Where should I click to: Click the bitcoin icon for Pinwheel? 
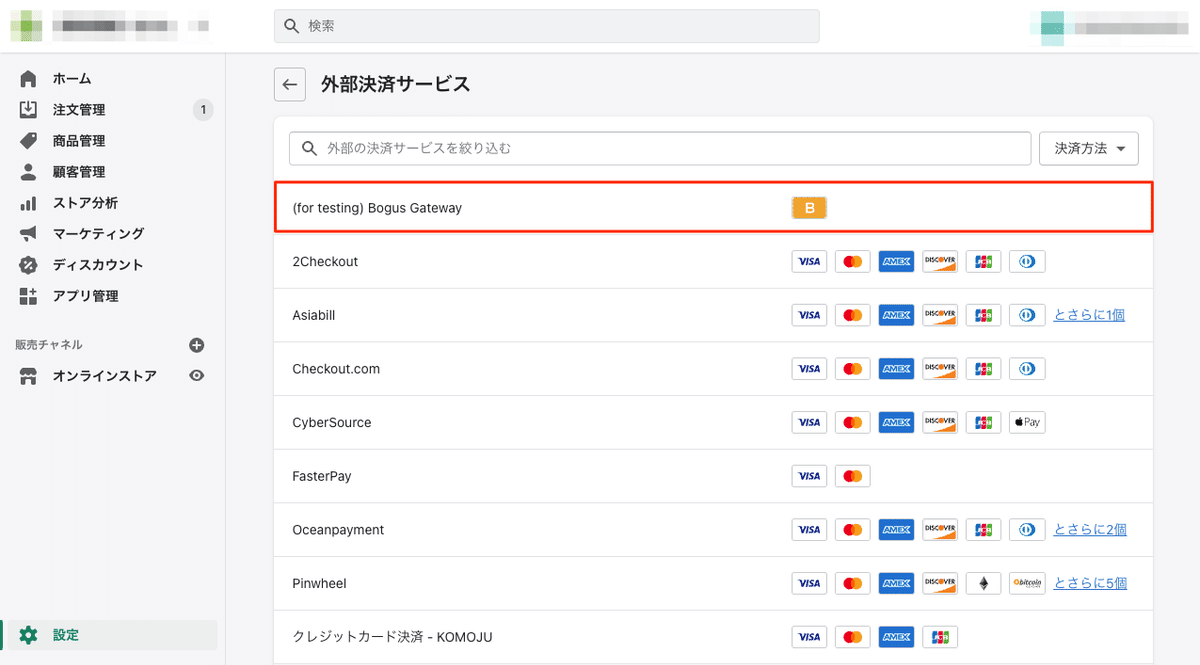tap(1027, 583)
